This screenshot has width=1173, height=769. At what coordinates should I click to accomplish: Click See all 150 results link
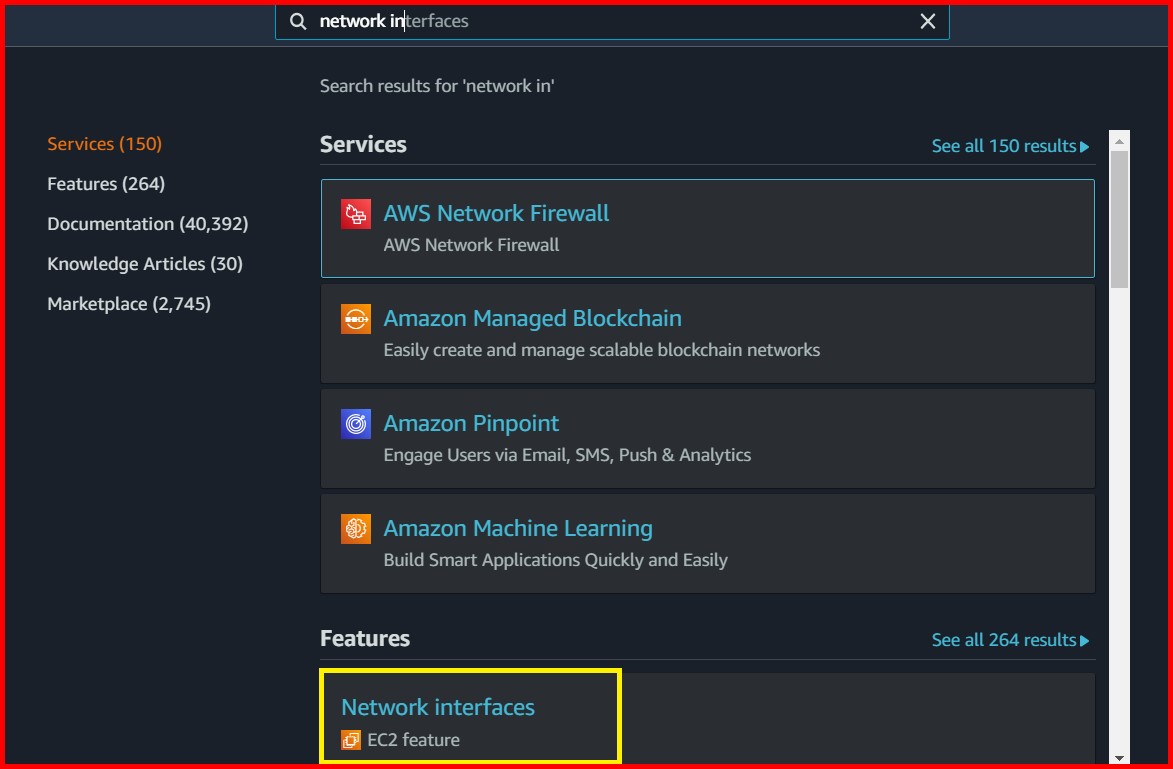(x=1003, y=145)
